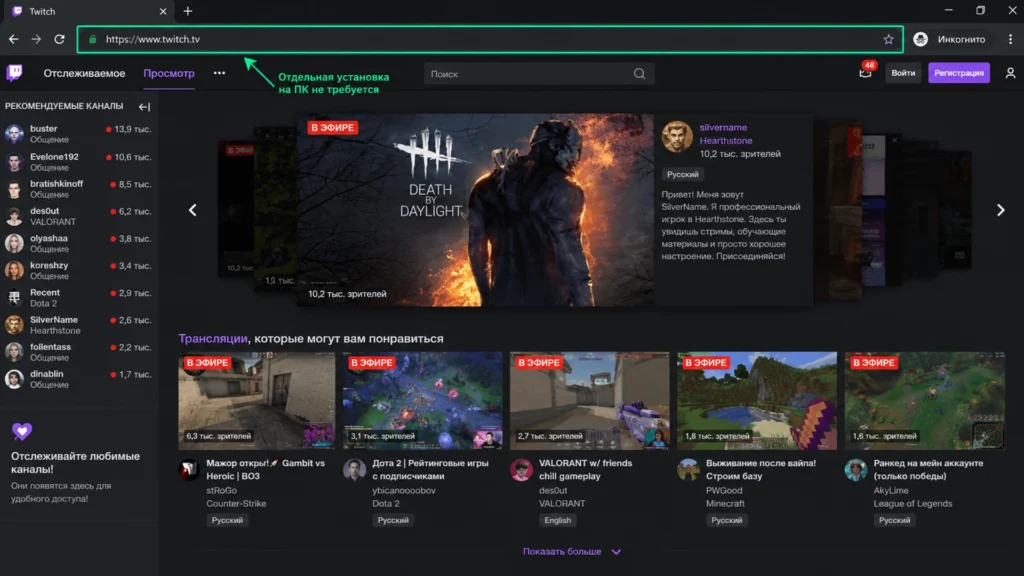
Task: Show next stream in carousel
Action: click(x=1000, y=210)
